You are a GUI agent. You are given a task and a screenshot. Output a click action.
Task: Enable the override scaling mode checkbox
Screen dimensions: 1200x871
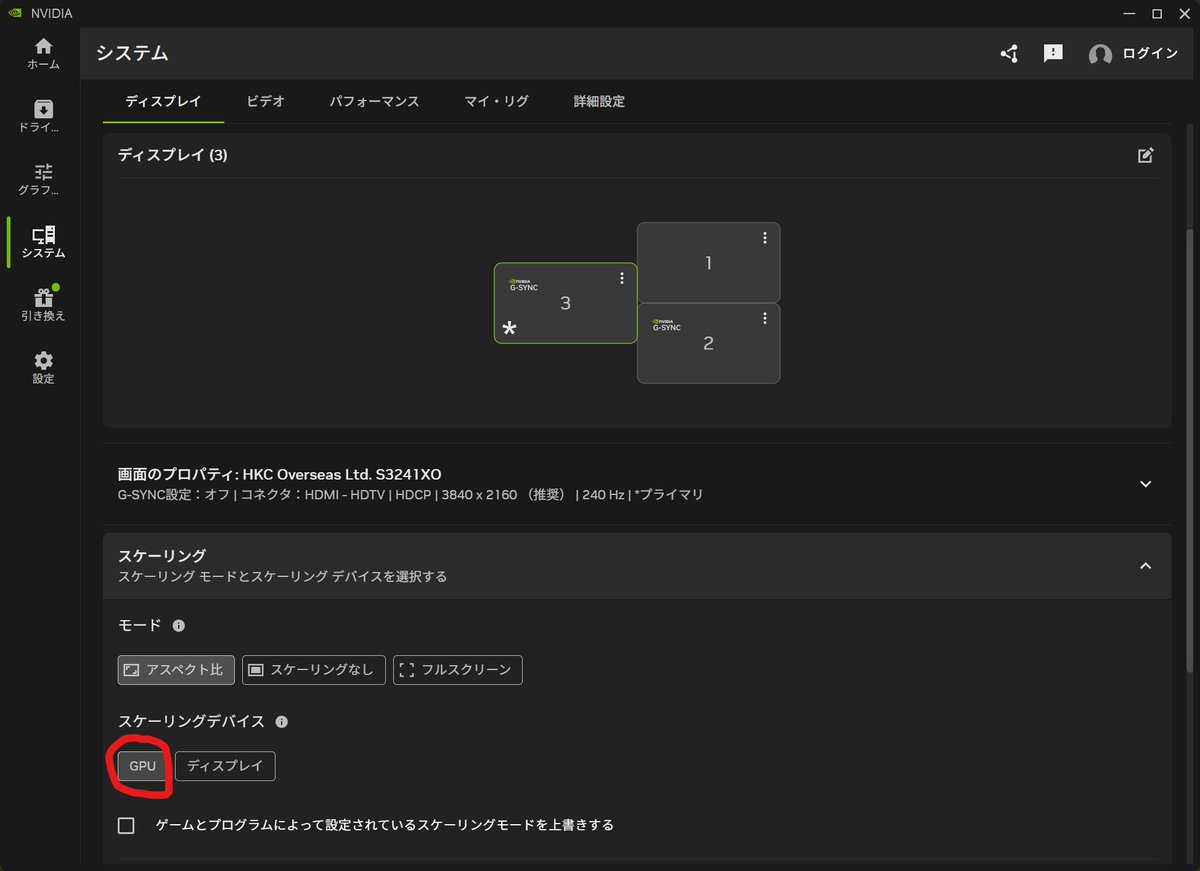pos(126,825)
